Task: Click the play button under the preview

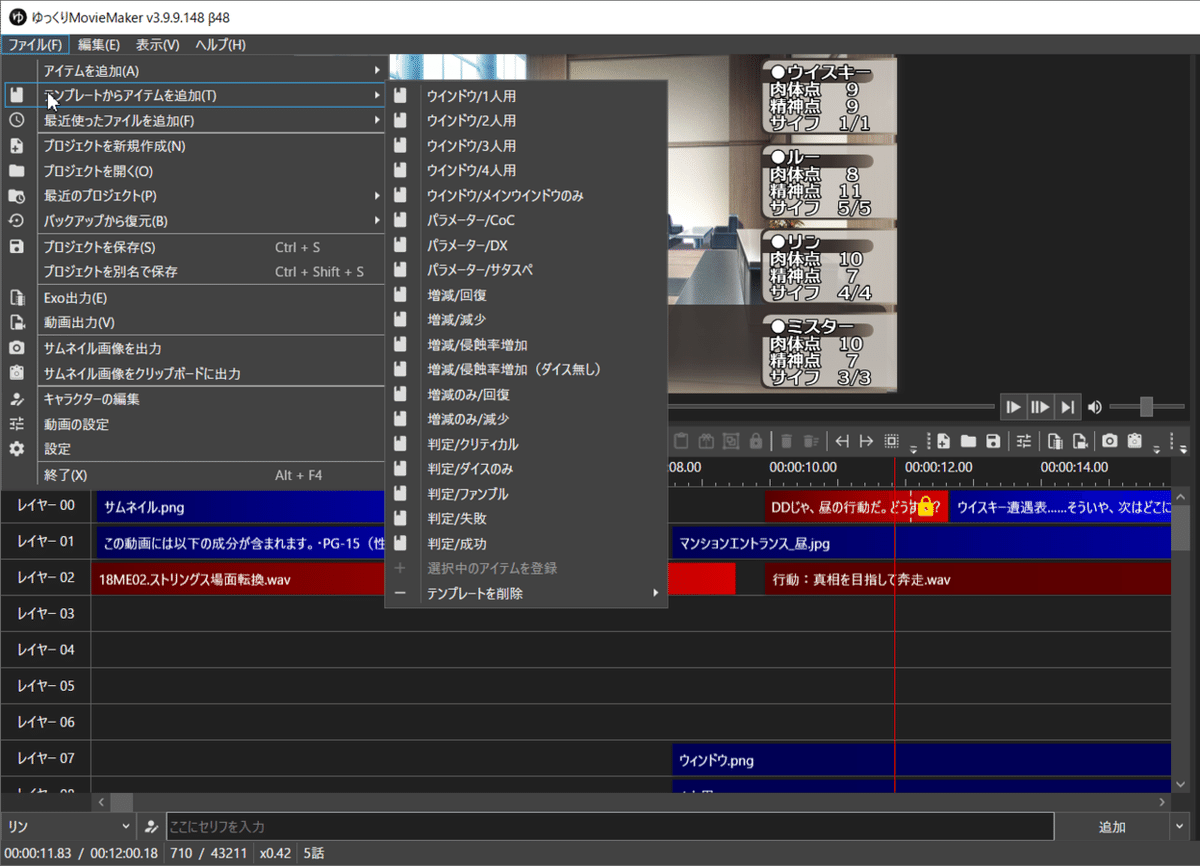Action: 1013,407
